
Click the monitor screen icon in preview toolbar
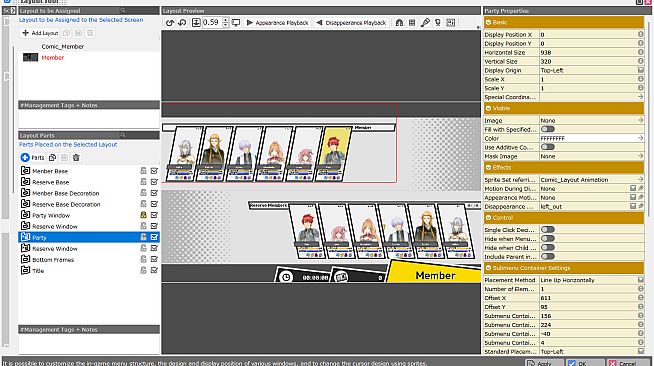[x=236, y=23]
